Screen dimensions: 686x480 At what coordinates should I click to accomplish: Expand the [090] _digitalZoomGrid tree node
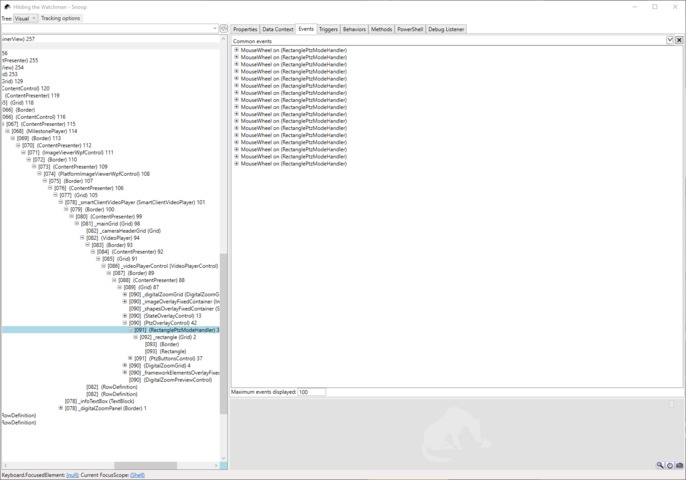tap(125, 295)
